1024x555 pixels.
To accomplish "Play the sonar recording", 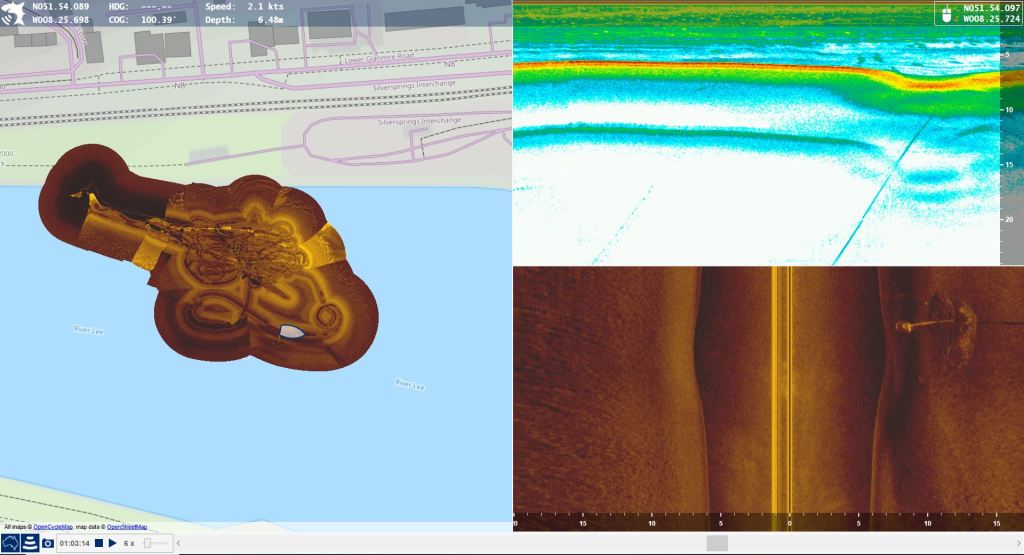I will 112,543.
